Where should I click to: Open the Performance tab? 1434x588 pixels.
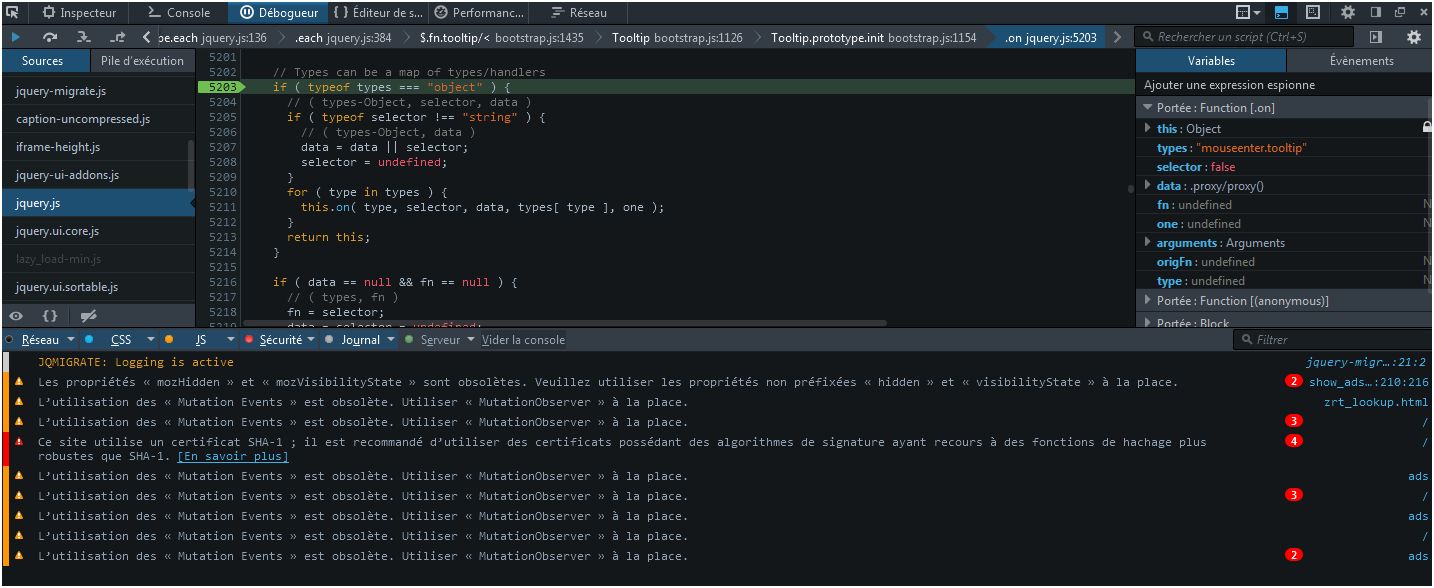pyautogui.click(x=479, y=12)
